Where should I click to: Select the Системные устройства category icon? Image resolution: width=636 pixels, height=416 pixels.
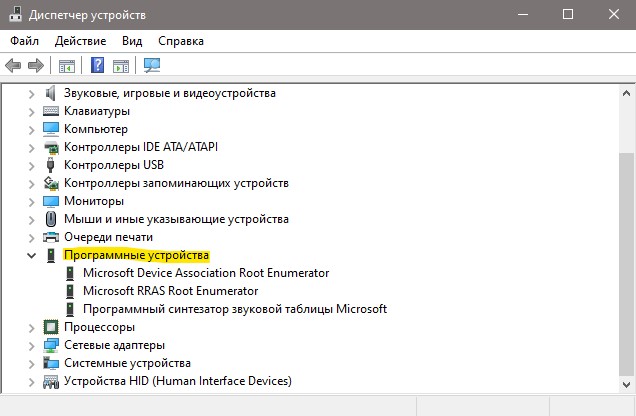click(x=51, y=363)
